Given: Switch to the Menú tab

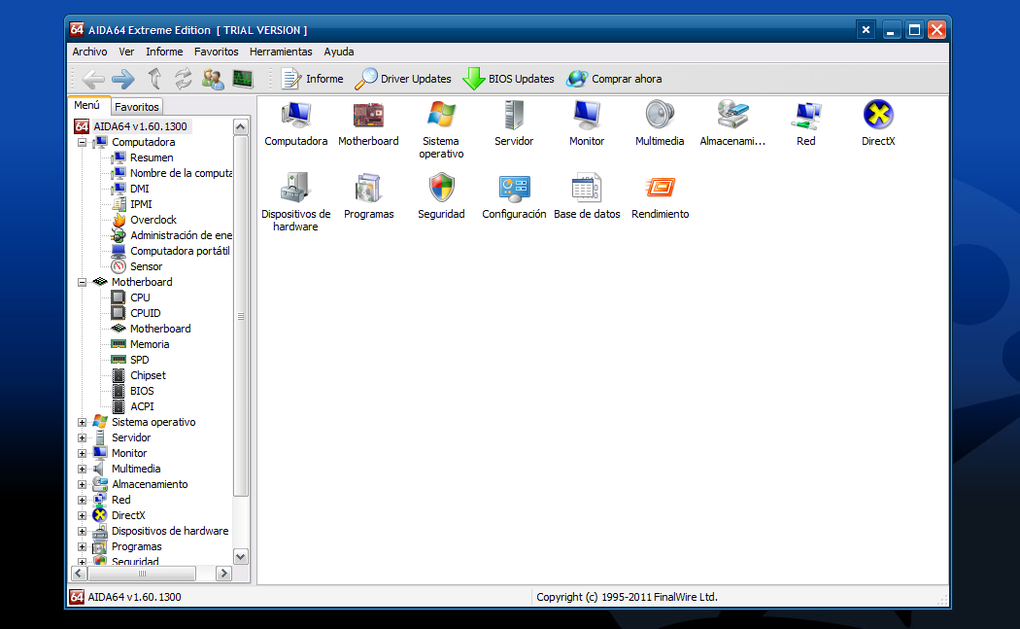Looking at the screenshot, I should pyautogui.click(x=87, y=105).
